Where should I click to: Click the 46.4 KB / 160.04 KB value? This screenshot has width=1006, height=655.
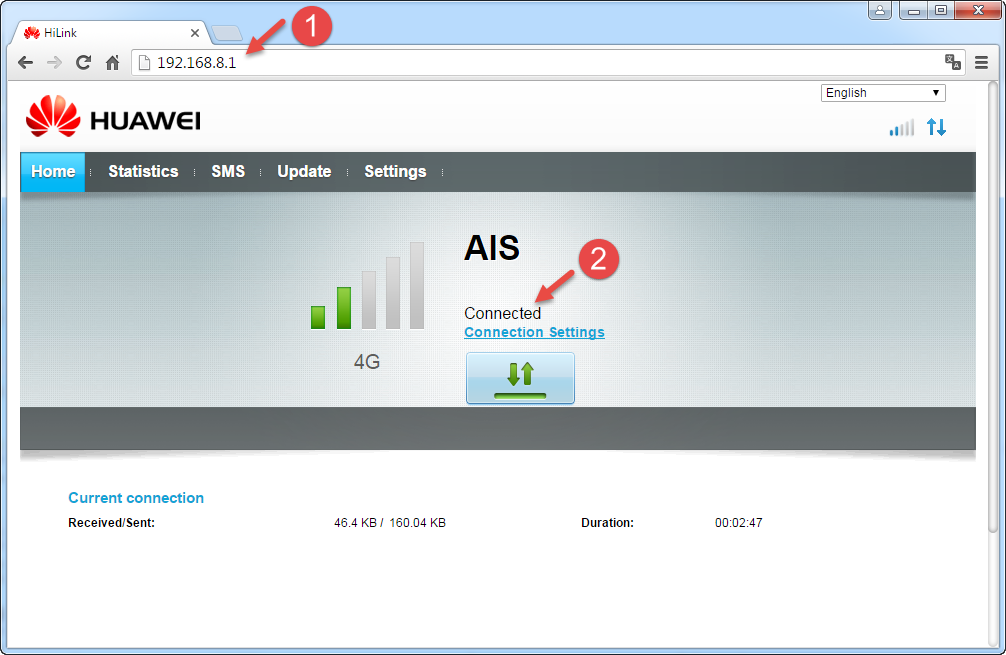[389, 523]
